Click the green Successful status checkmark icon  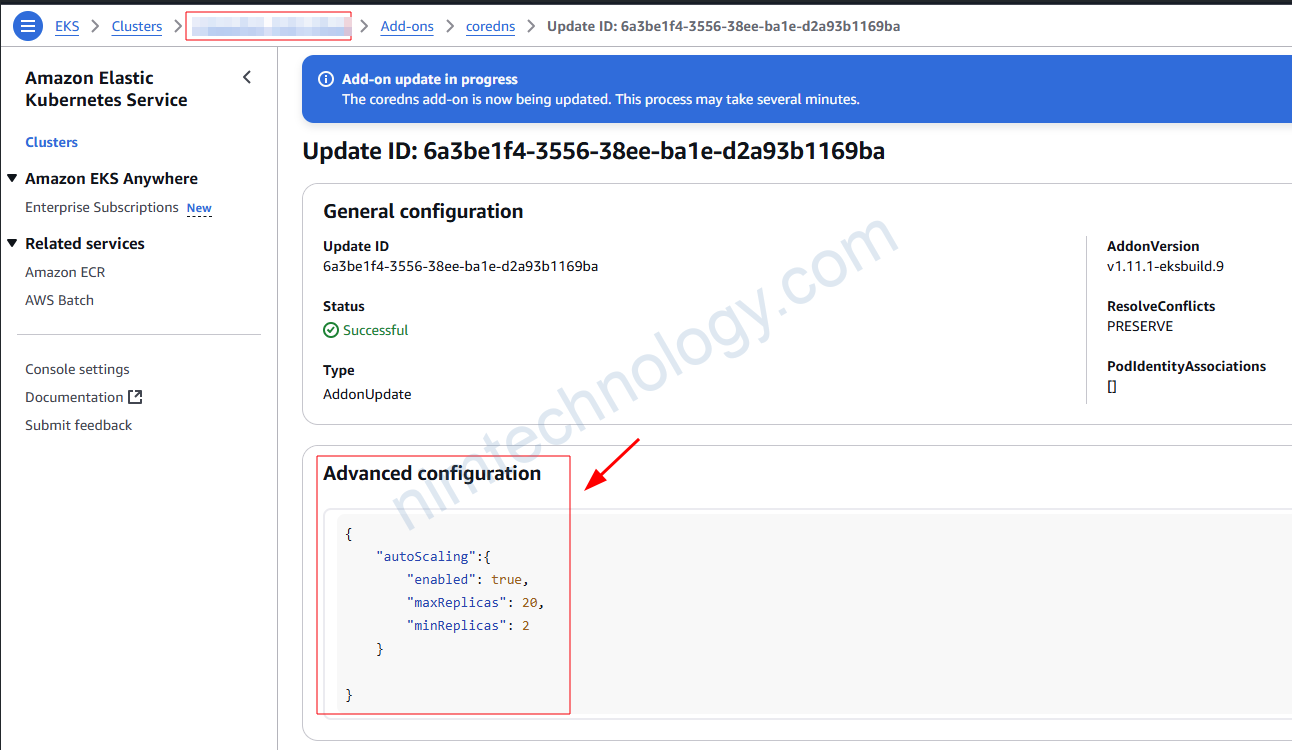331,330
